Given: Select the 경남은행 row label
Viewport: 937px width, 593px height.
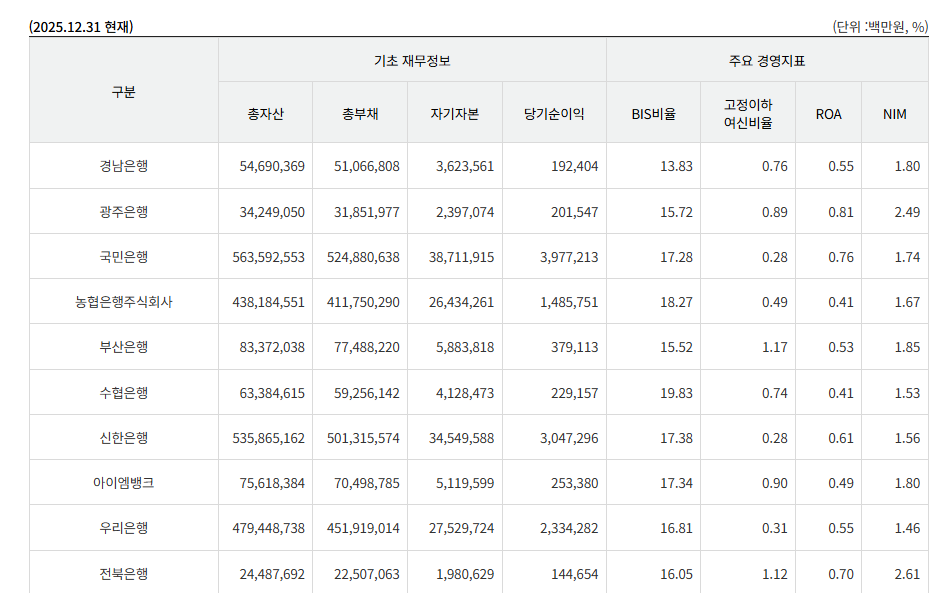Looking at the screenshot, I should point(124,166).
